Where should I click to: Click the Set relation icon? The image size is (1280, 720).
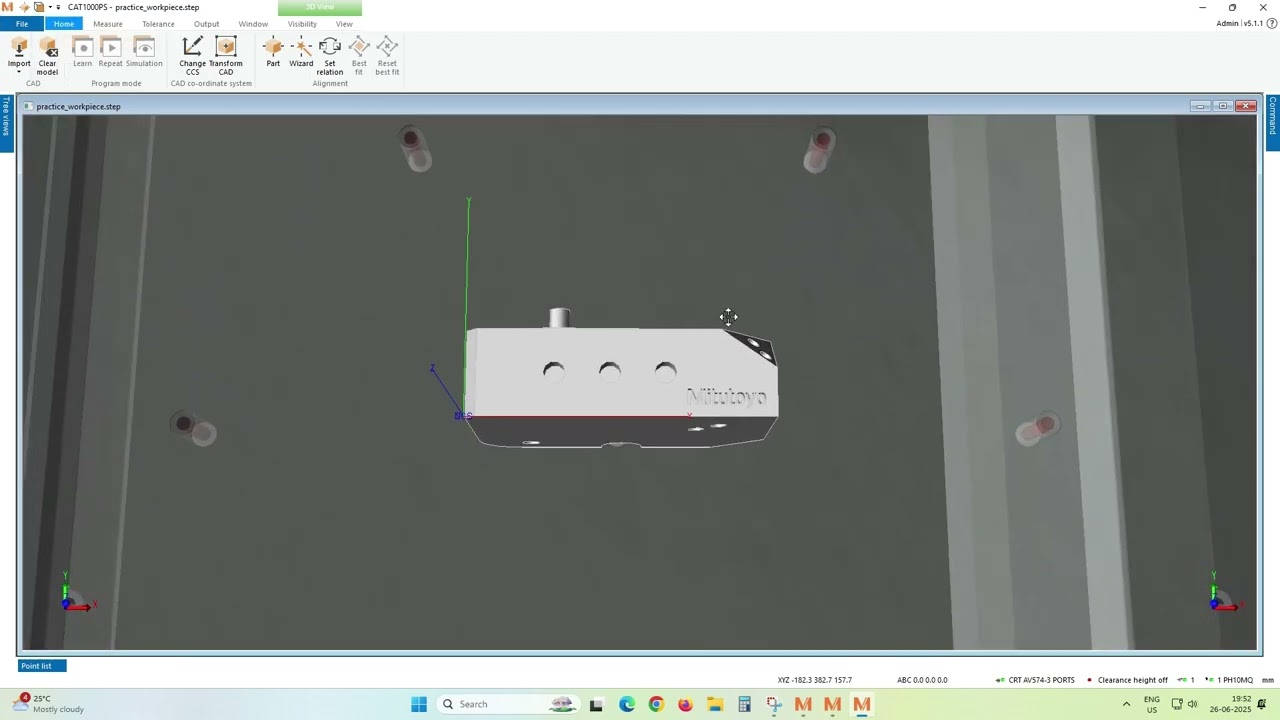point(330,47)
